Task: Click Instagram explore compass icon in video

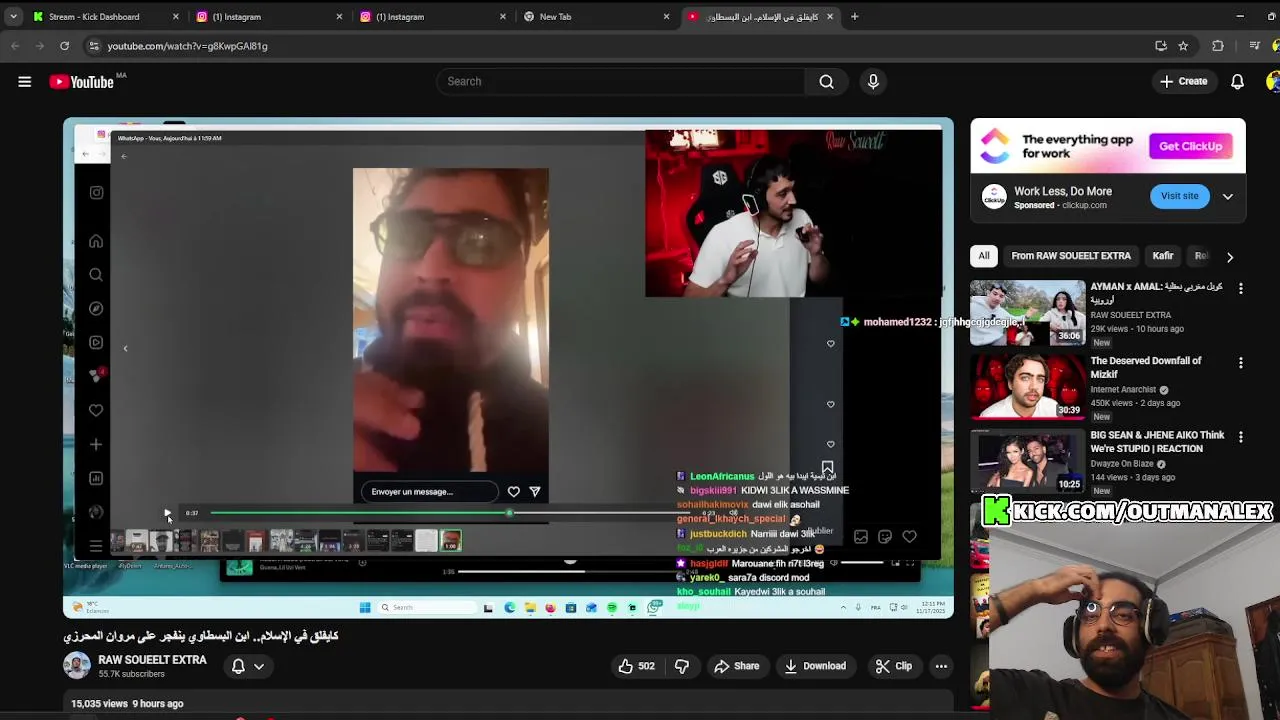Action: (x=96, y=309)
